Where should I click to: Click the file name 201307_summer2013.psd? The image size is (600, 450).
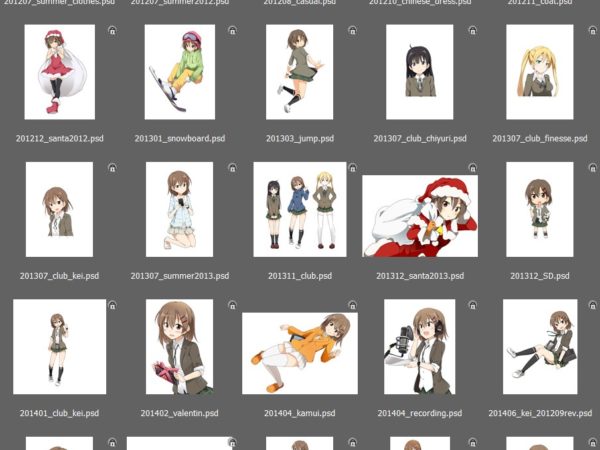180,276
